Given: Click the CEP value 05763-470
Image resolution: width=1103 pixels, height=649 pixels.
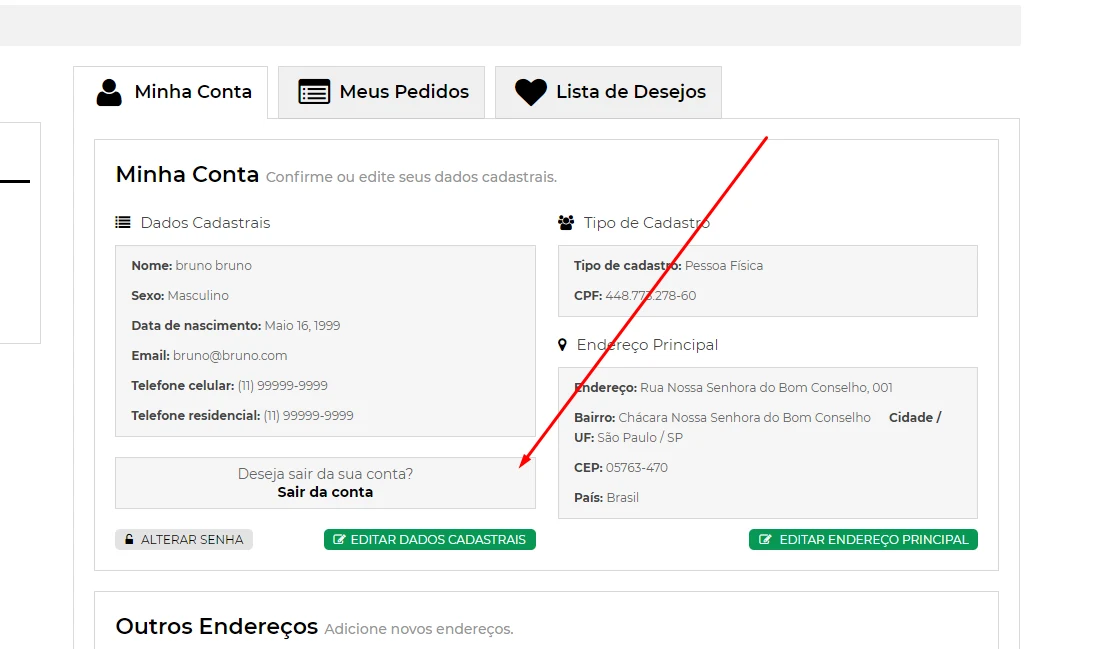Looking at the screenshot, I should (x=637, y=468).
